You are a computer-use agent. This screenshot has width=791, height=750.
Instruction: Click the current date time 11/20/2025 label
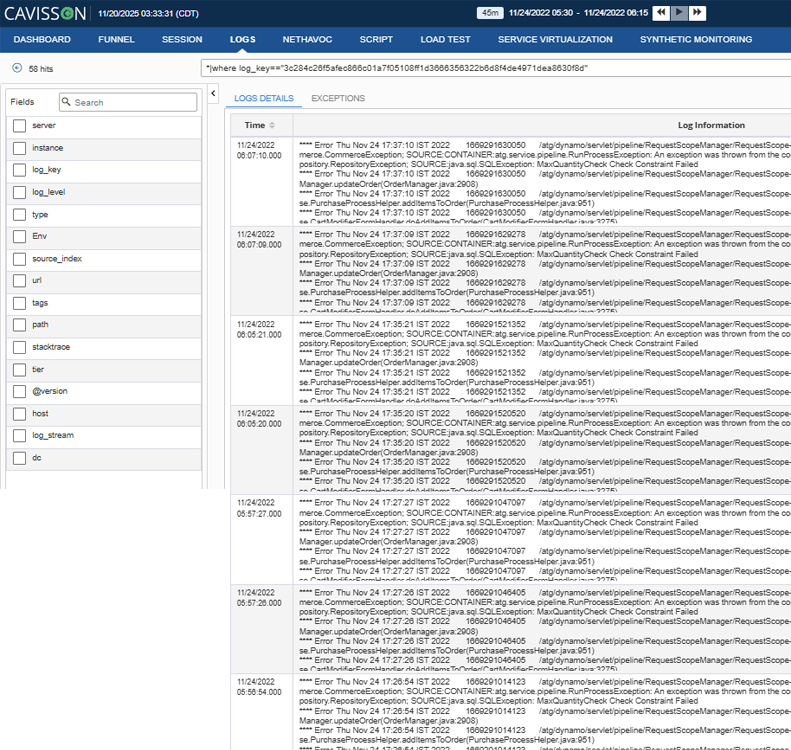[x=148, y=14]
